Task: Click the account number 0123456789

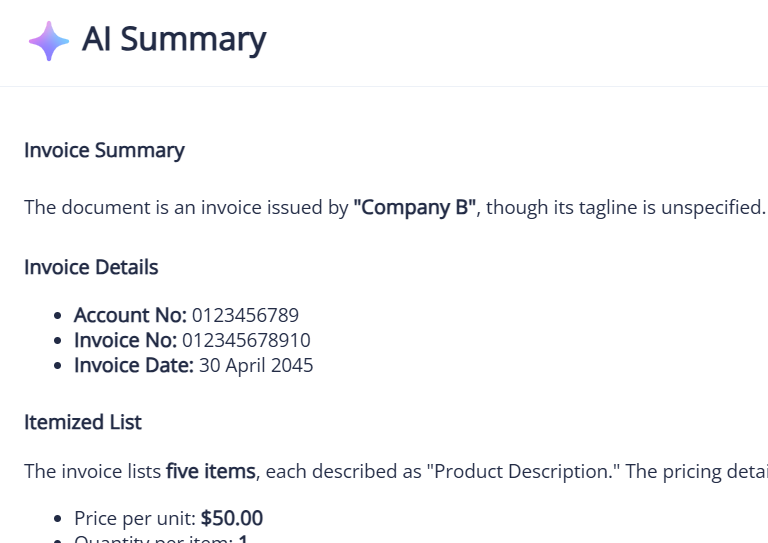Action: tap(245, 315)
